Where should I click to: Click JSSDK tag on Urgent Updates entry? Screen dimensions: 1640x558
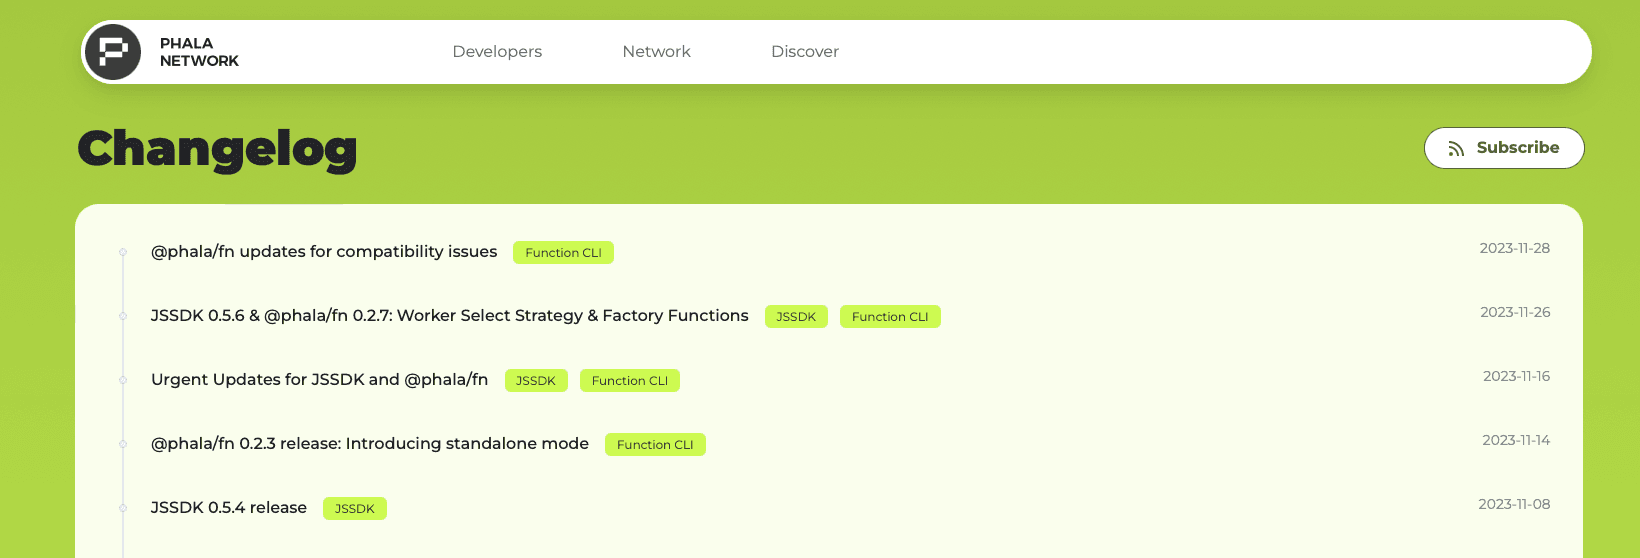(536, 381)
